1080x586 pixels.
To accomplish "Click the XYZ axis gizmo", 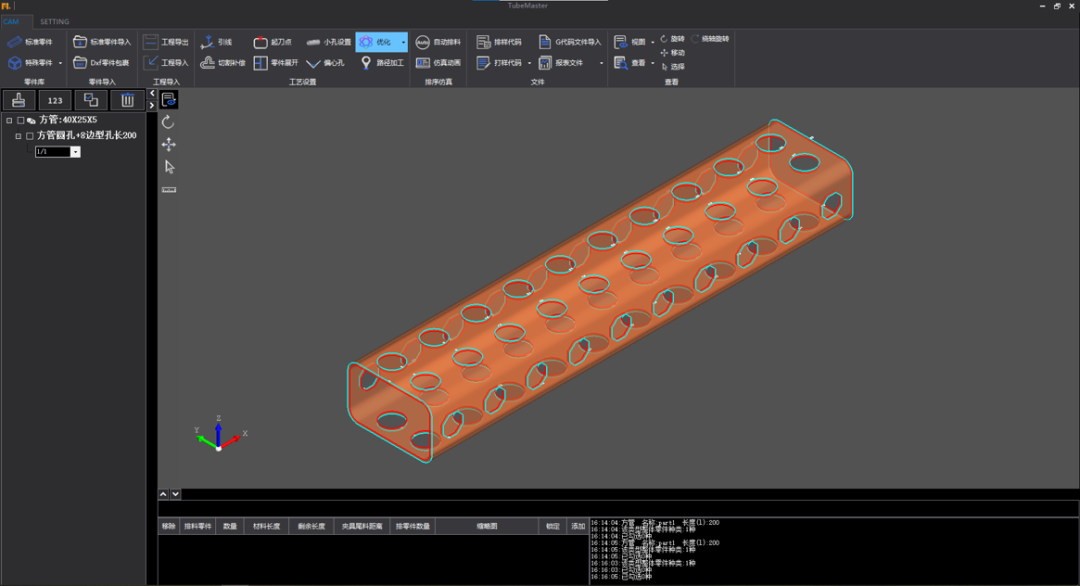I will point(220,434).
